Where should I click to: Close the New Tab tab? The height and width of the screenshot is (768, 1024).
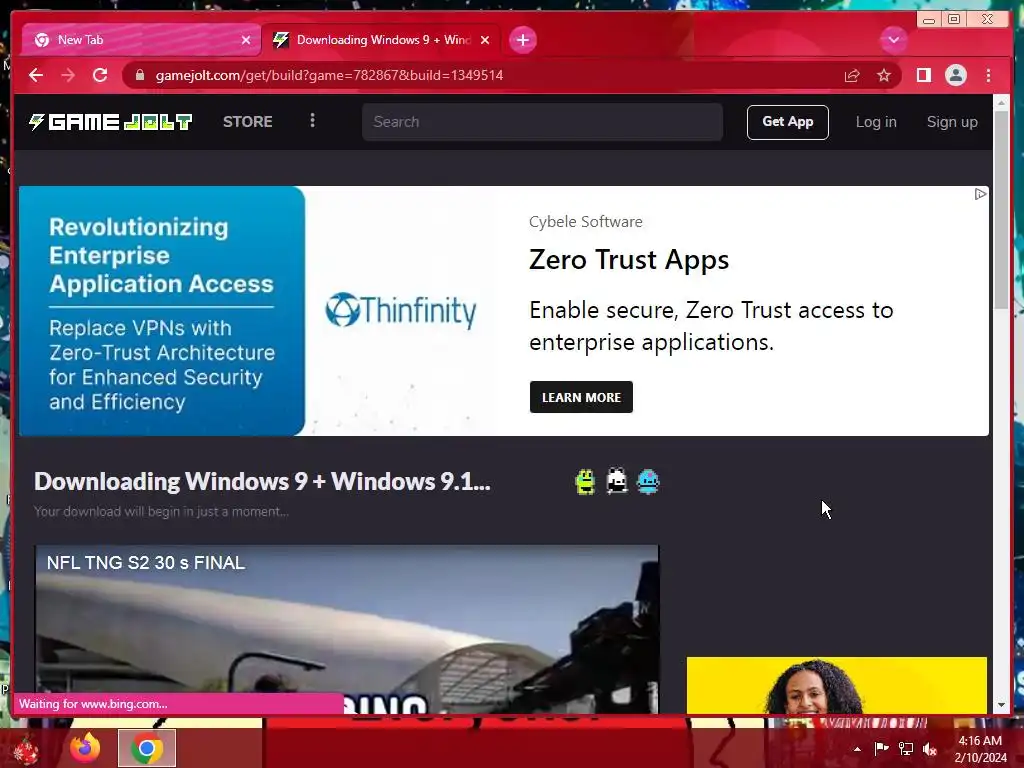(x=246, y=40)
